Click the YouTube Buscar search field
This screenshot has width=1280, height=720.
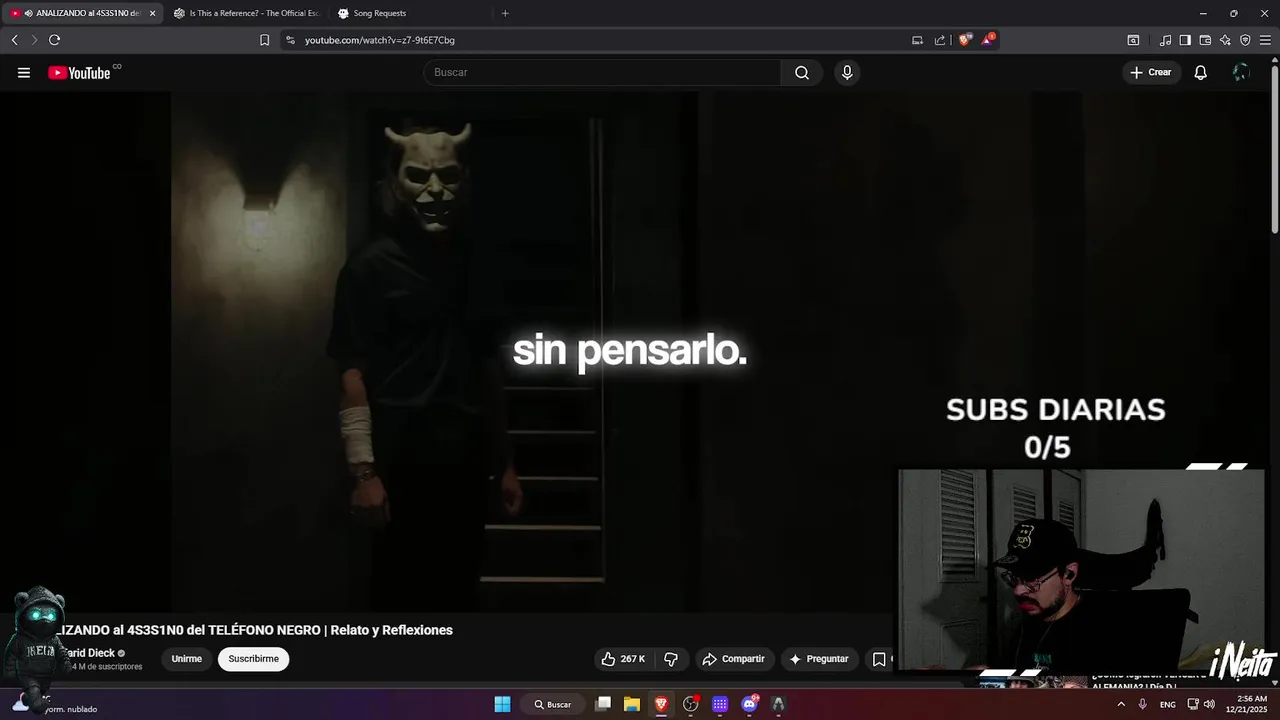[602, 72]
